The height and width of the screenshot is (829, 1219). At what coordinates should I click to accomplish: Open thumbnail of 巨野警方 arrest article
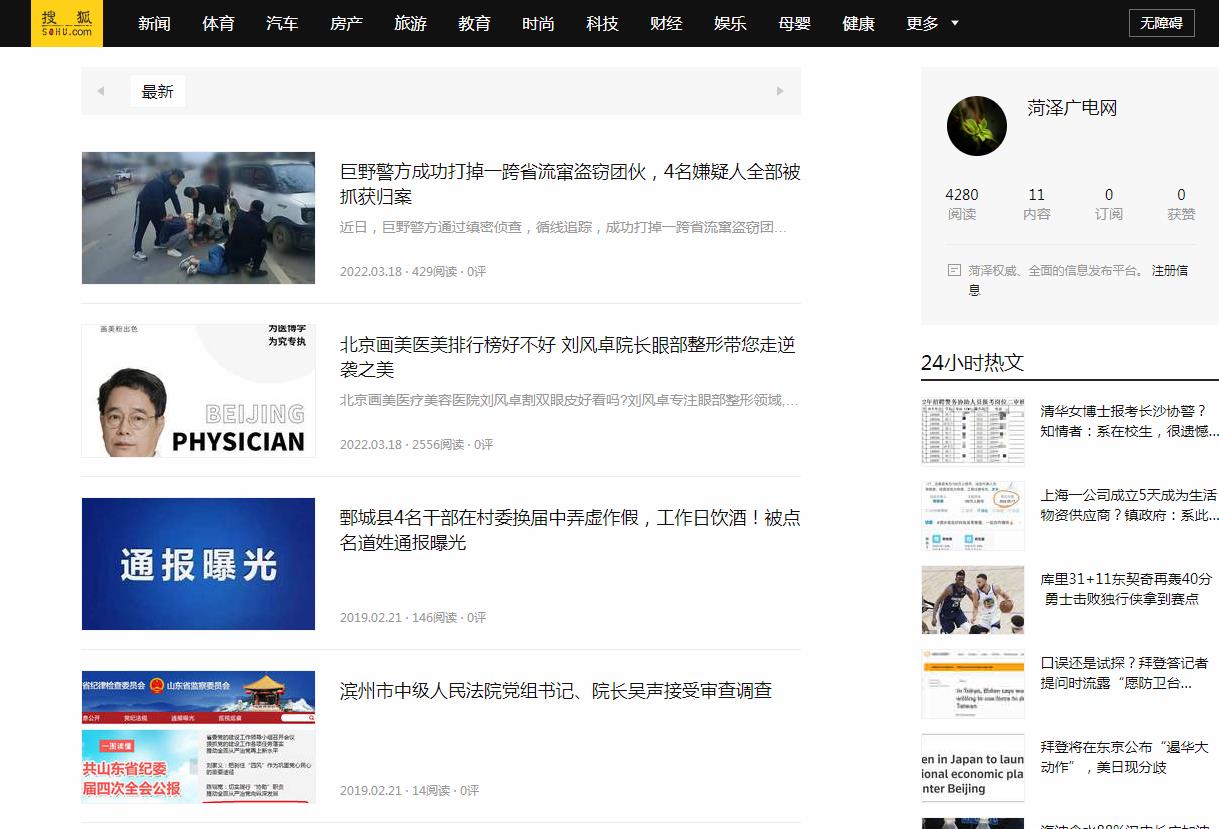point(198,218)
